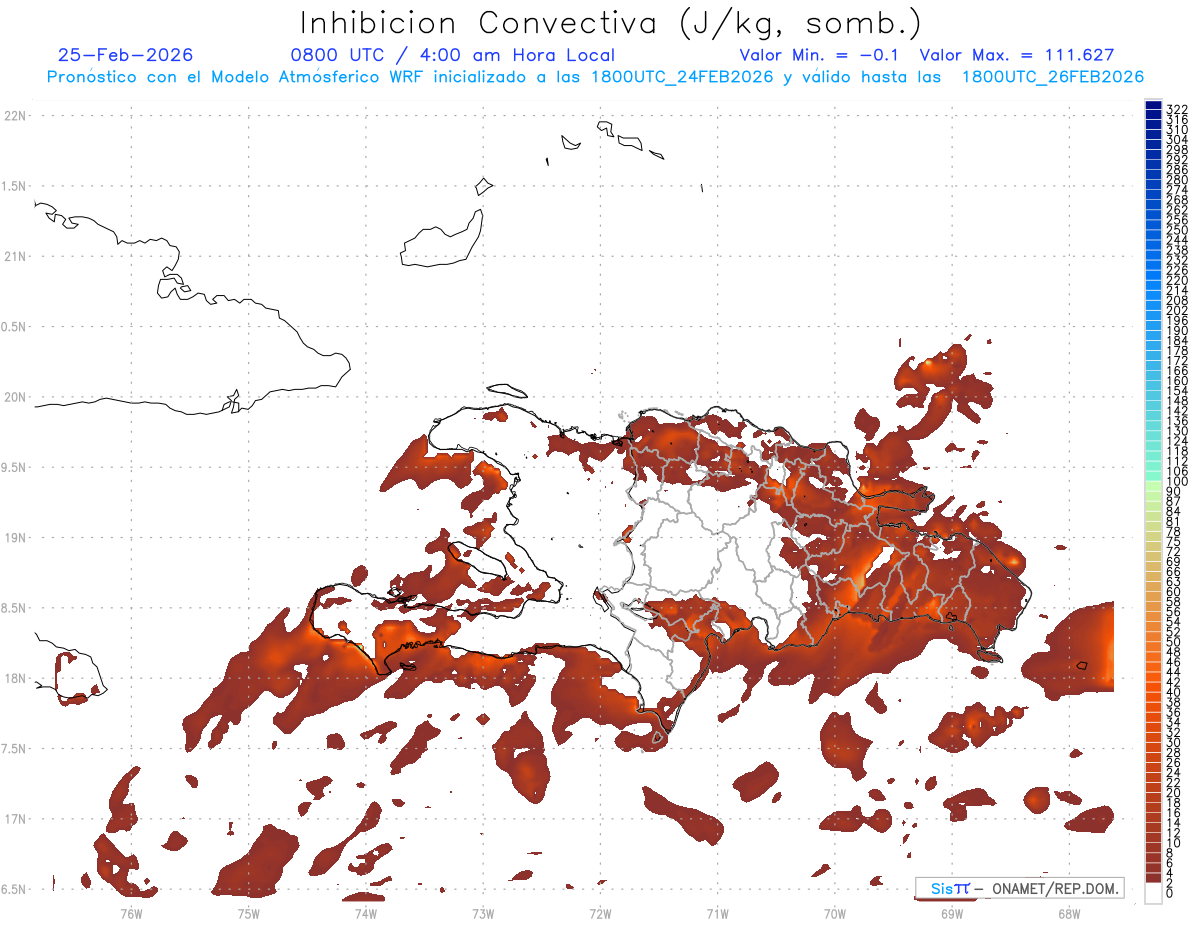Click the date '25-Feb-2026'
This screenshot has height=927, width=1200.
[125, 55]
